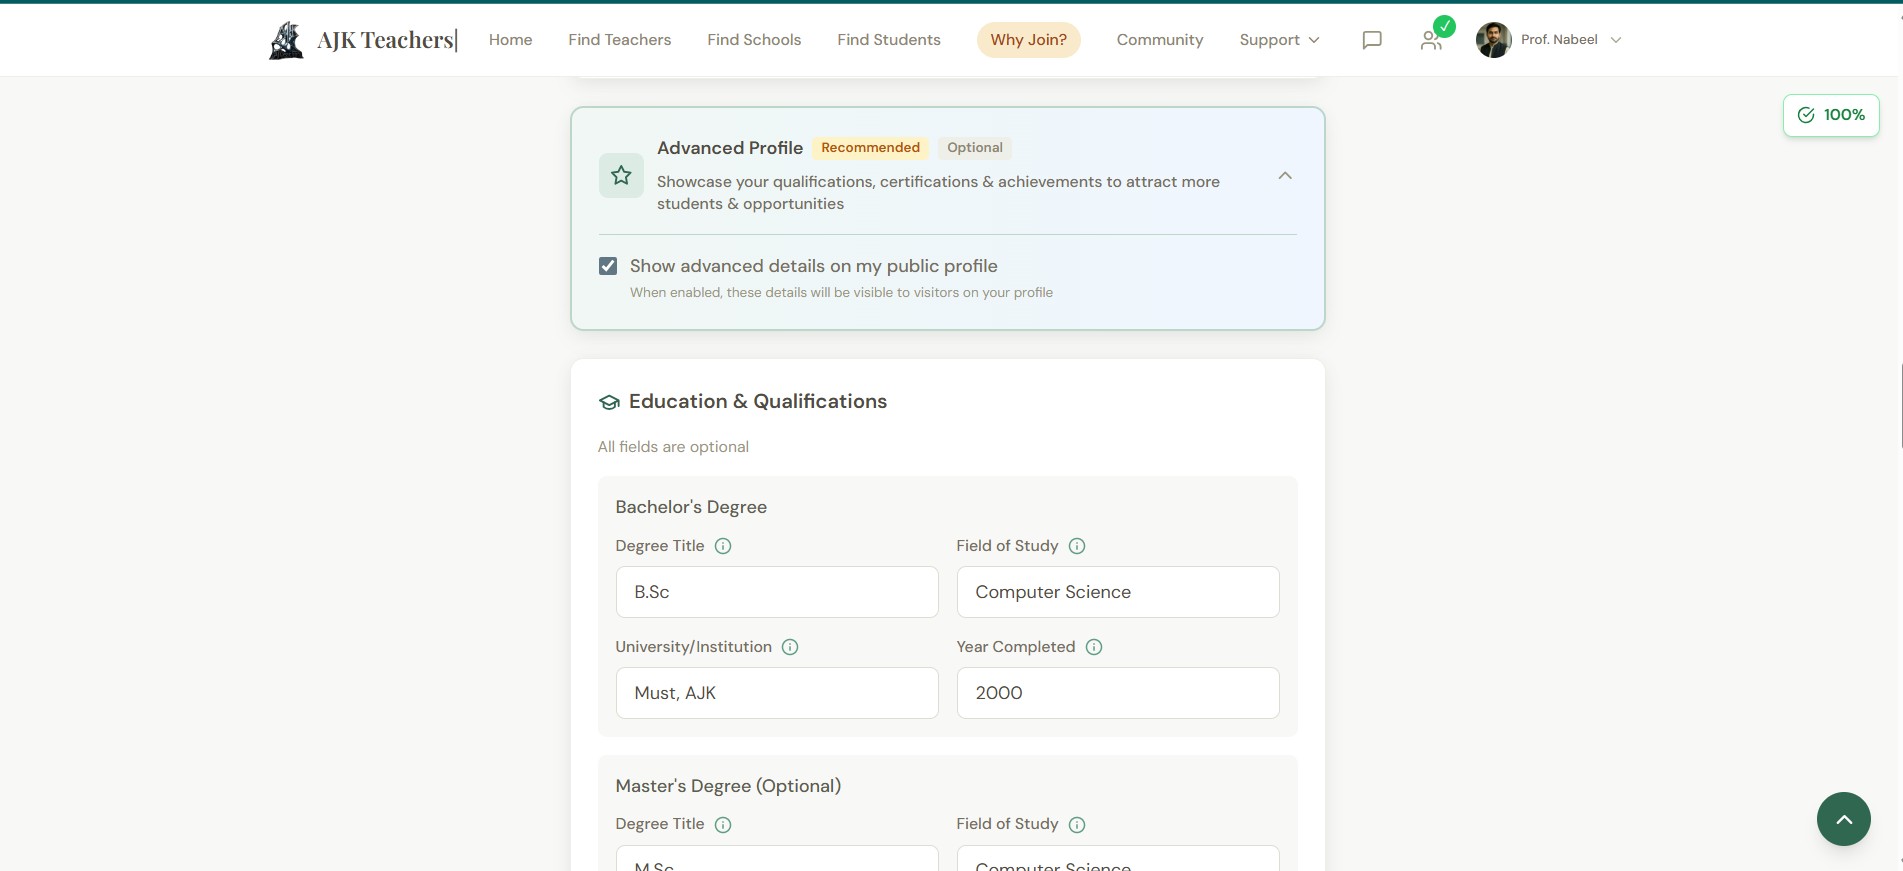Image resolution: width=1903 pixels, height=871 pixels.
Task: Click info icon beside Year Completed
Action: [1094, 647]
